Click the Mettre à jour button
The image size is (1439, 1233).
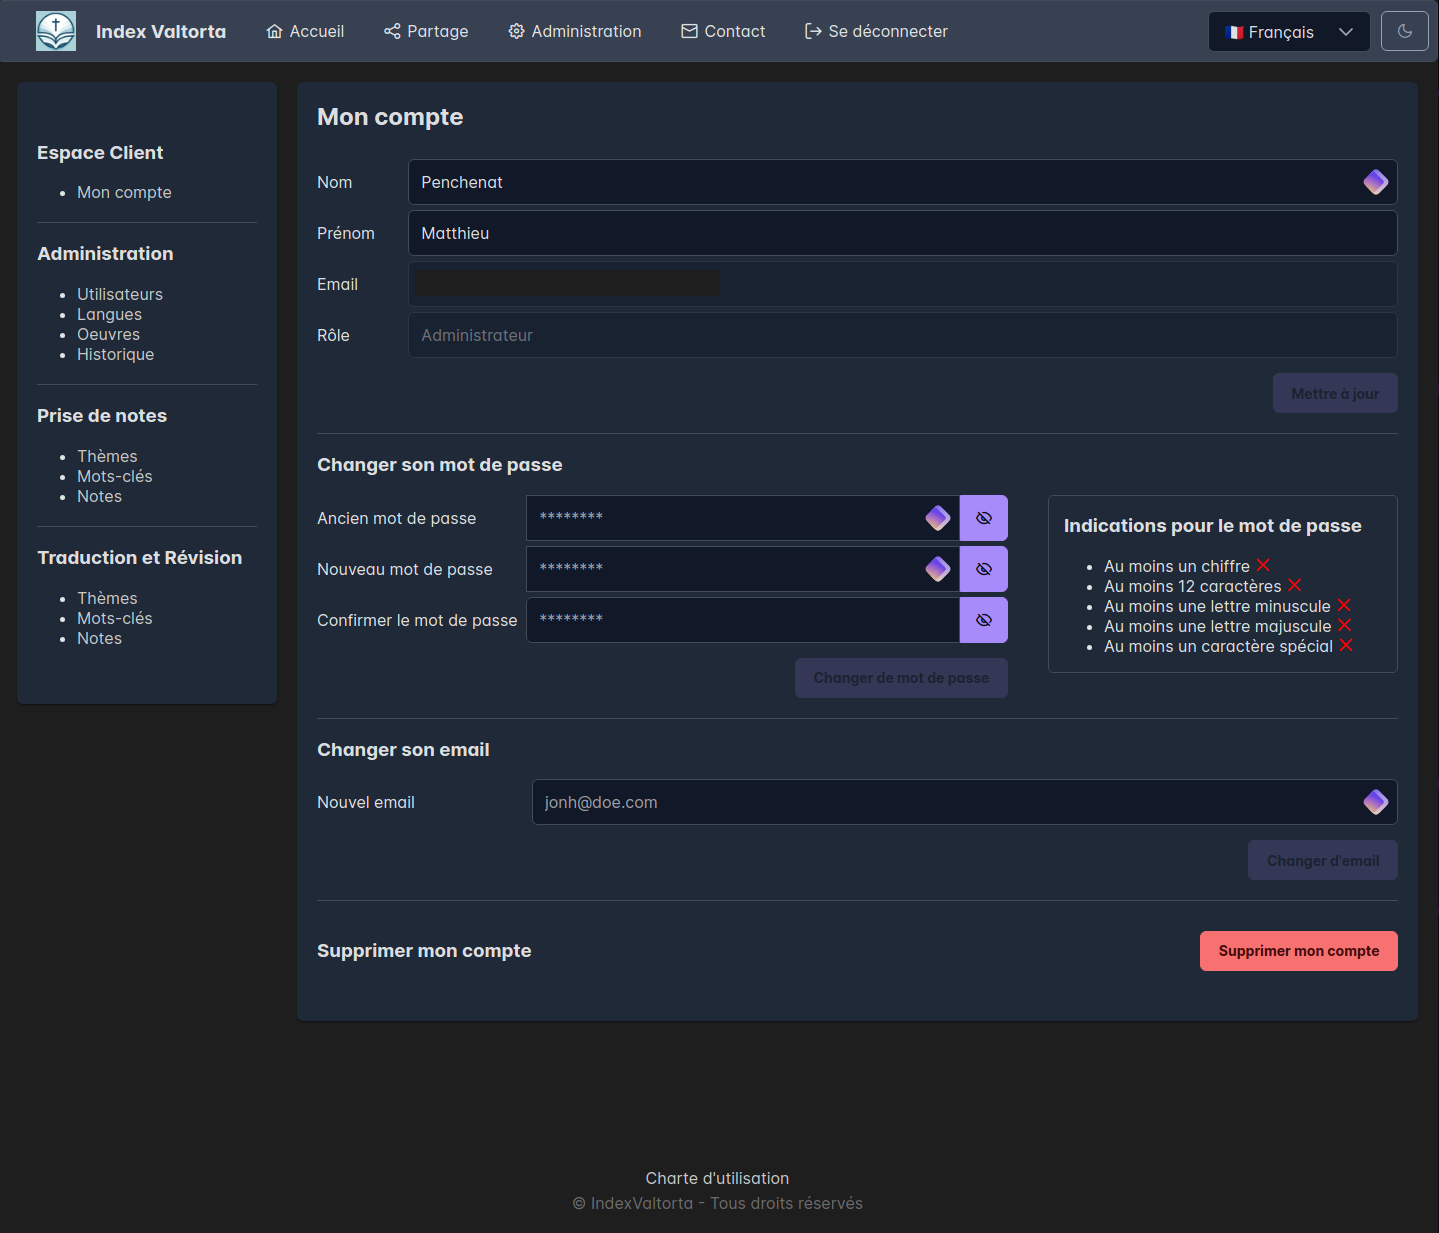pos(1334,393)
